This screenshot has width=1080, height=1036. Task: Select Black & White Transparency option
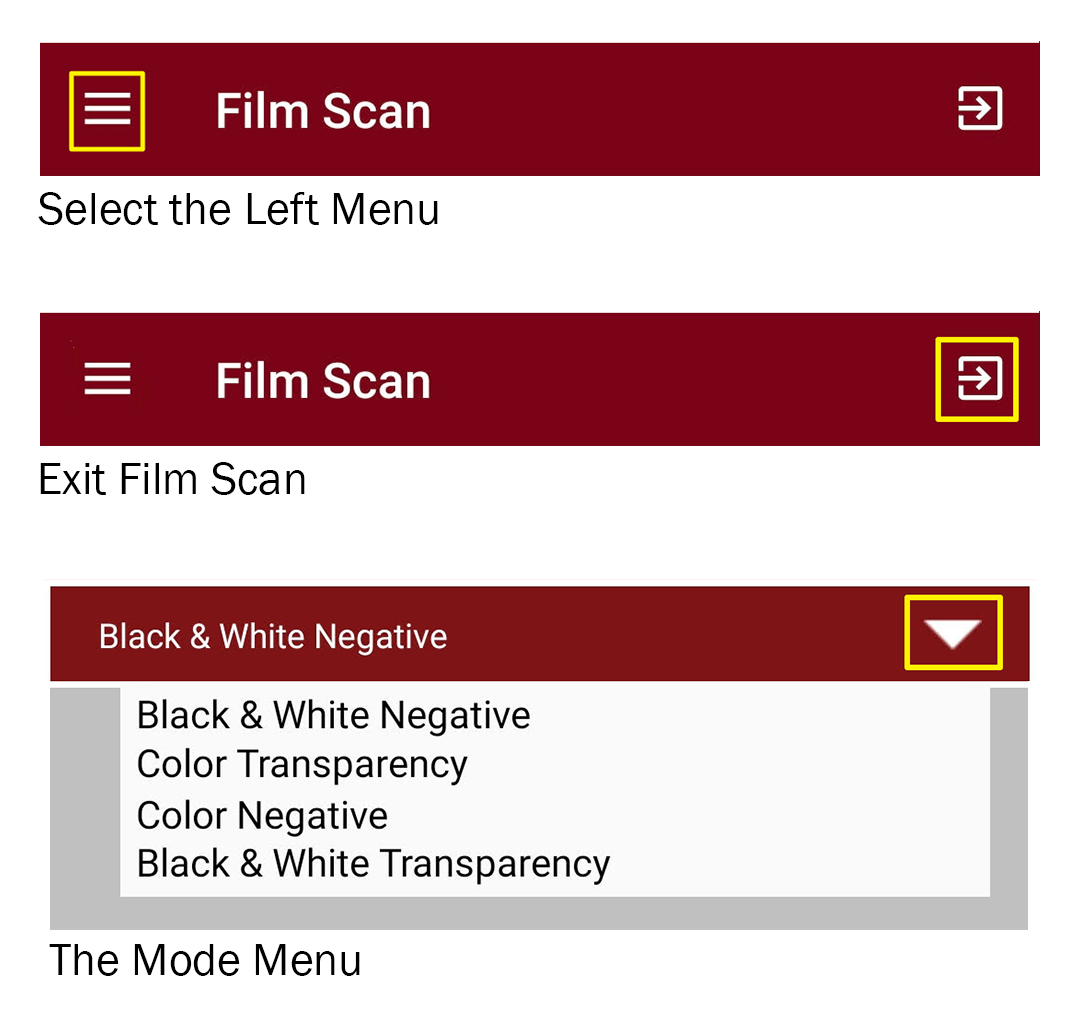click(373, 863)
